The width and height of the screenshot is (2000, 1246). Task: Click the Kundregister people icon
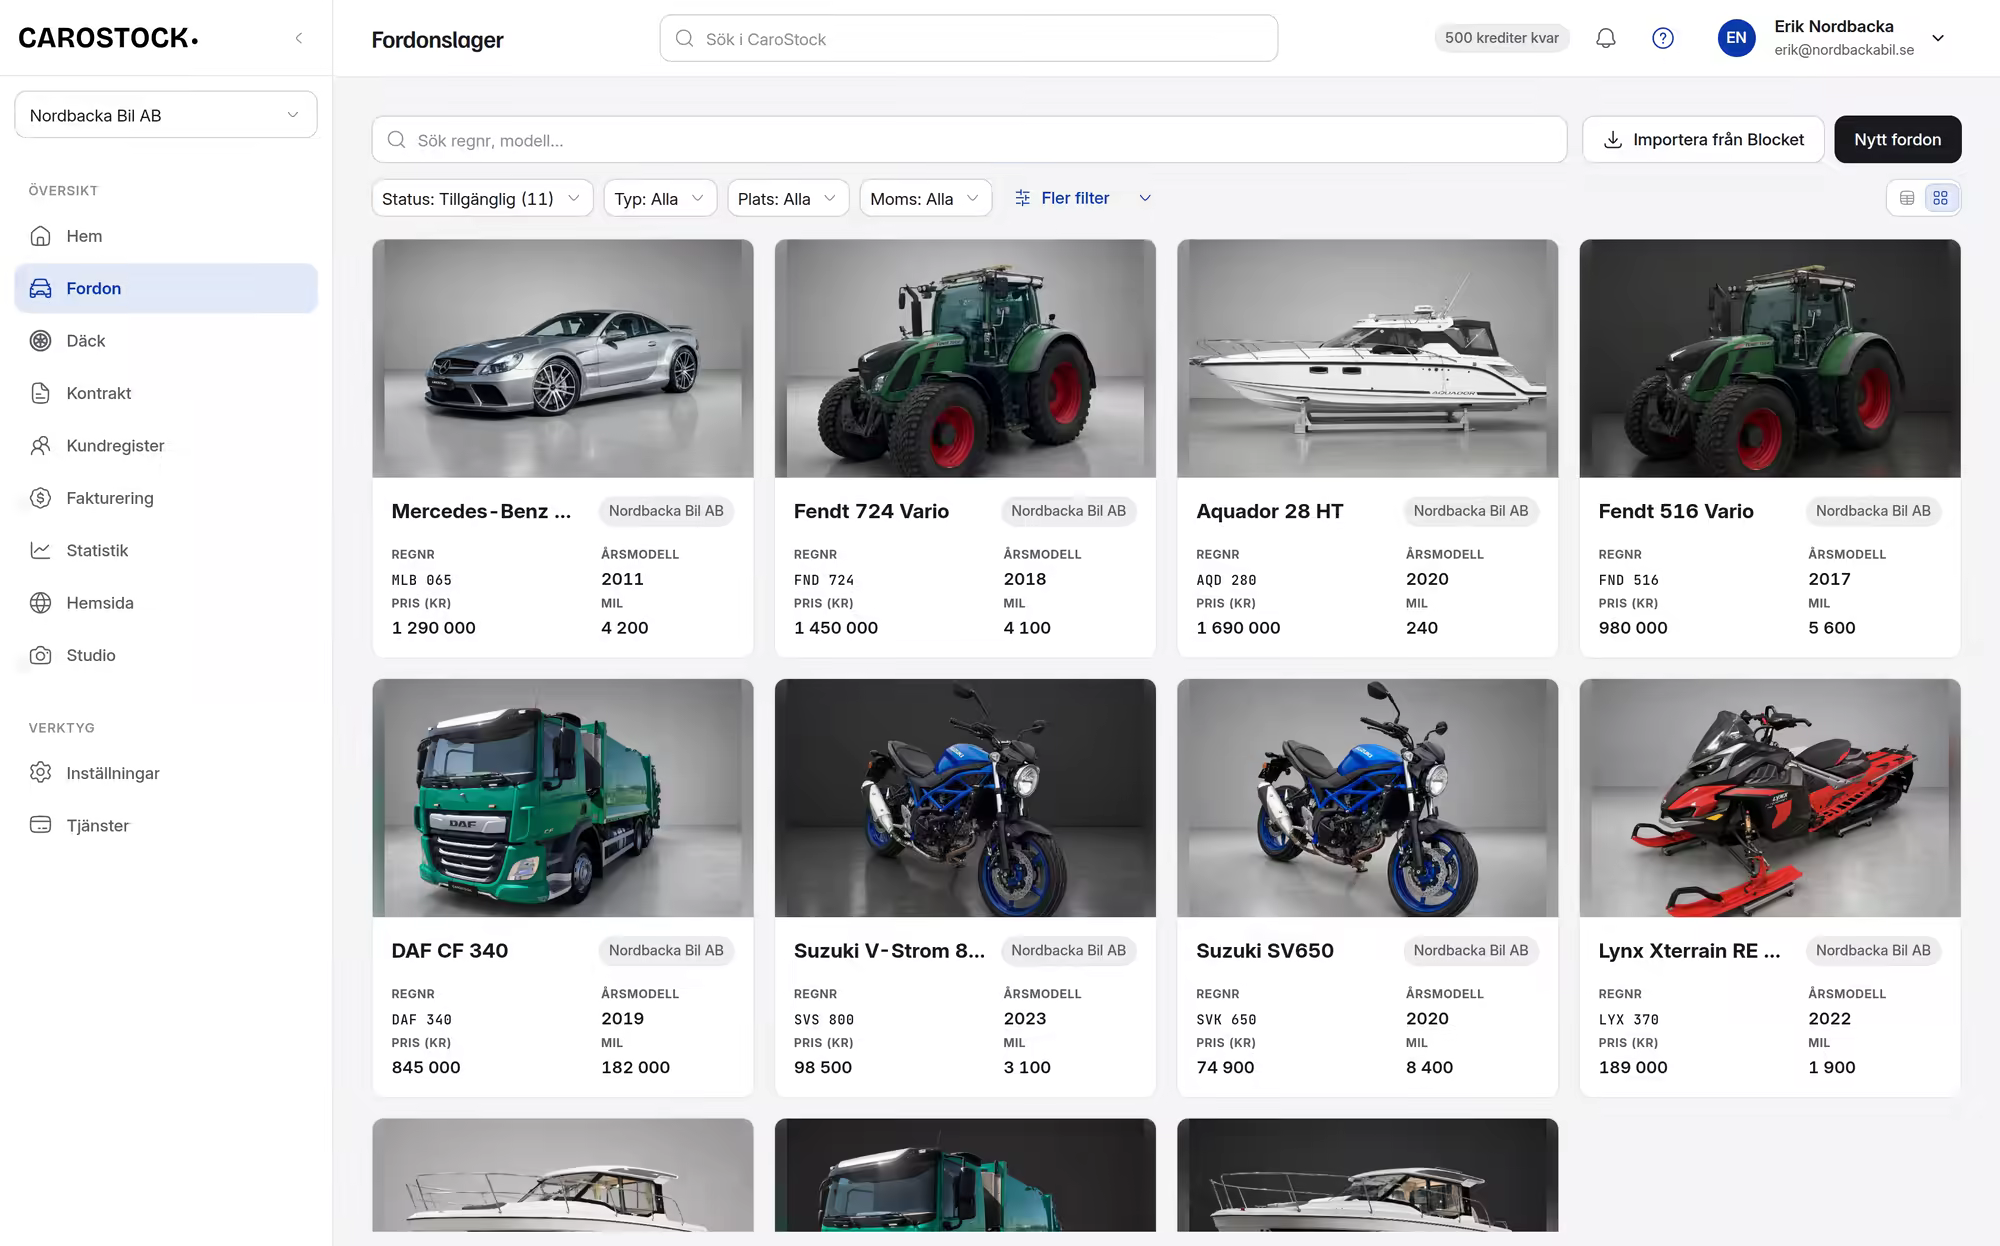40,446
